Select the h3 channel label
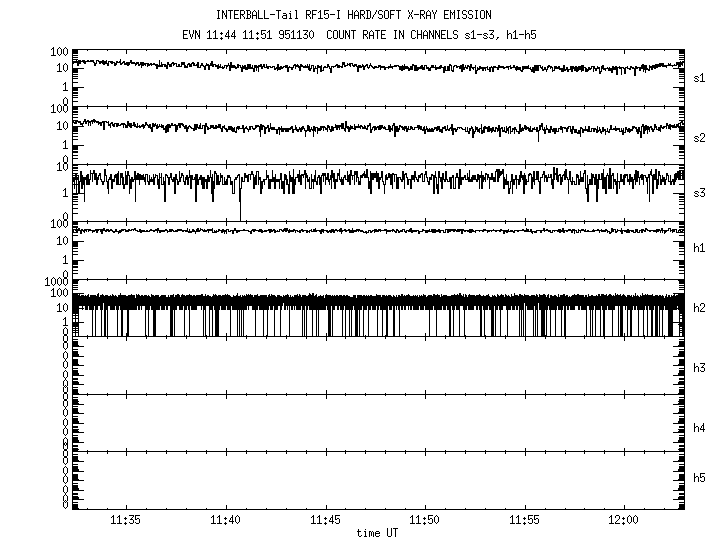The height and width of the screenshot is (550, 720). (700, 366)
